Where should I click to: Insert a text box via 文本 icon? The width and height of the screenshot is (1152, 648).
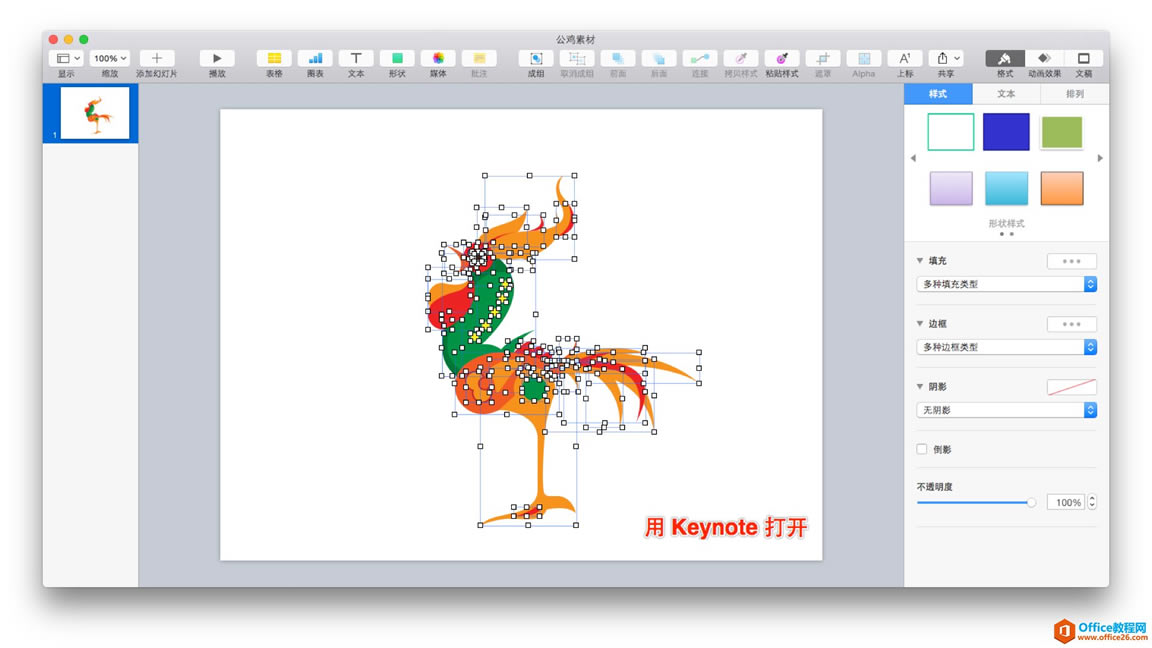click(x=356, y=60)
